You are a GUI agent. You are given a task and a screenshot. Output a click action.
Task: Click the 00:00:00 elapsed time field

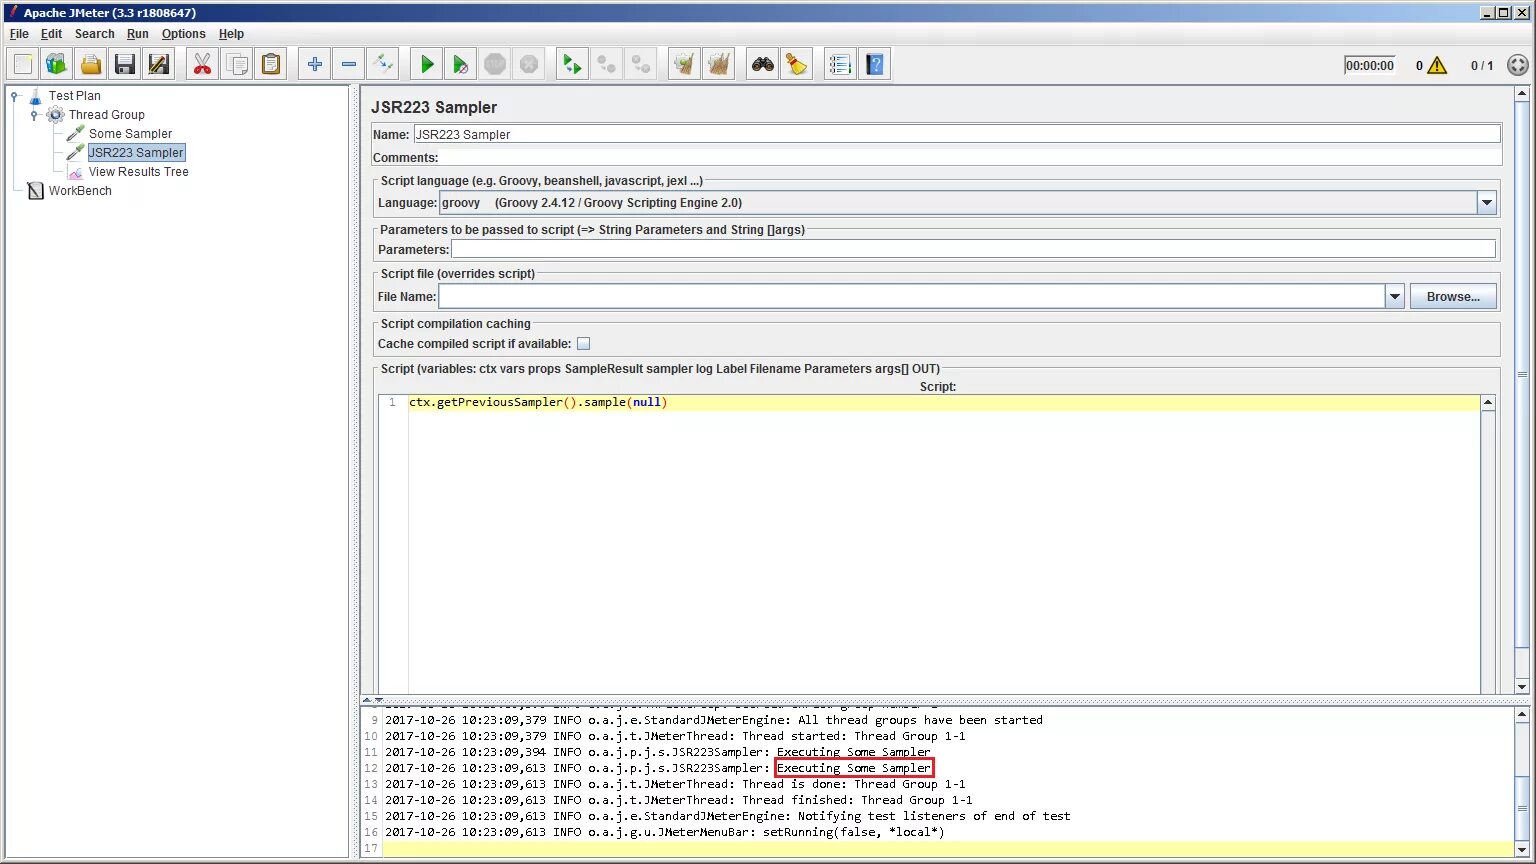[1369, 65]
